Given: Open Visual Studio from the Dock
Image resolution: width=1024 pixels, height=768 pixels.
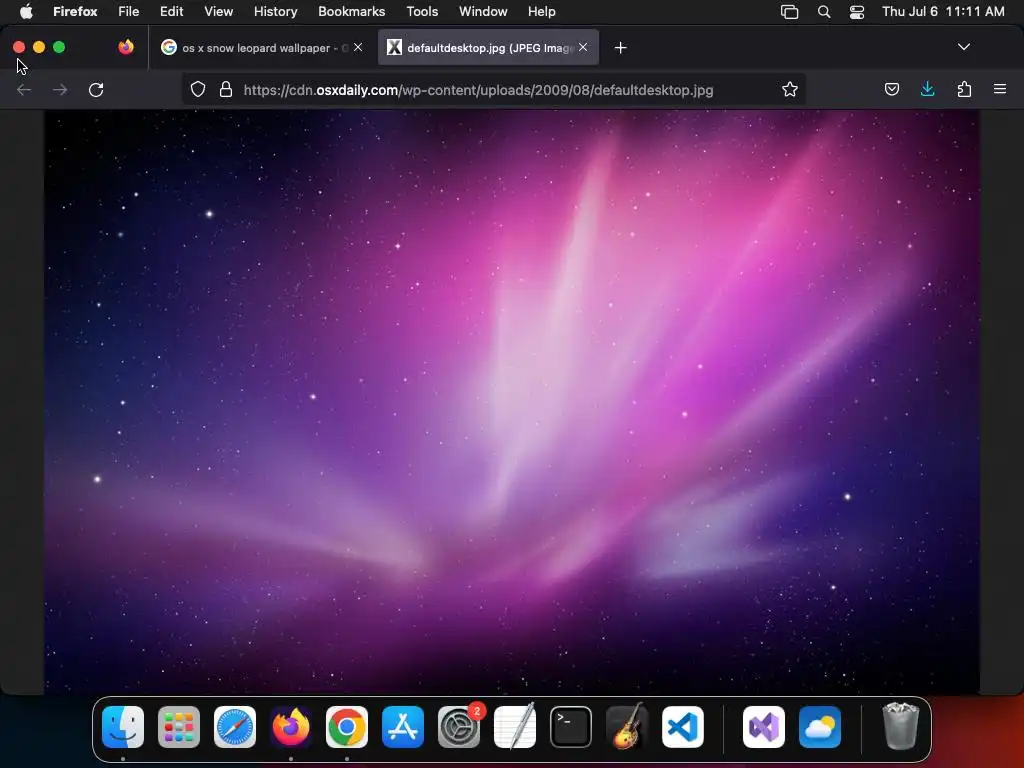Looking at the screenshot, I should (764, 727).
